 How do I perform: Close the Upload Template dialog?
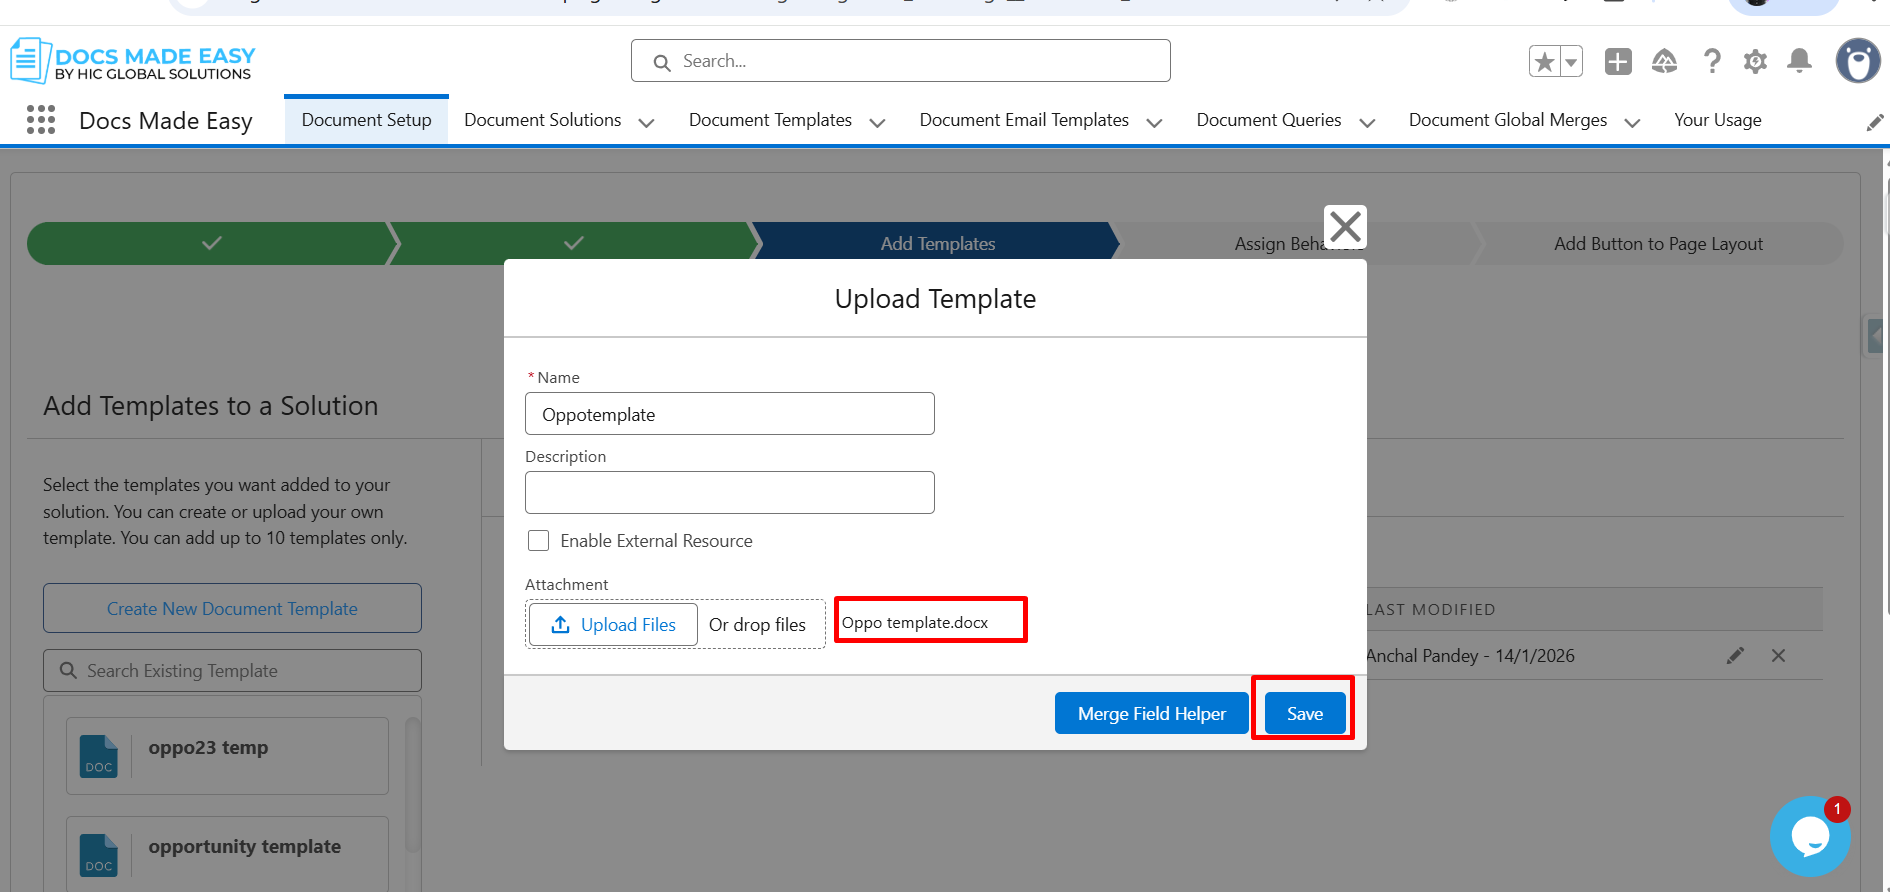click(x=1345, y=227)
